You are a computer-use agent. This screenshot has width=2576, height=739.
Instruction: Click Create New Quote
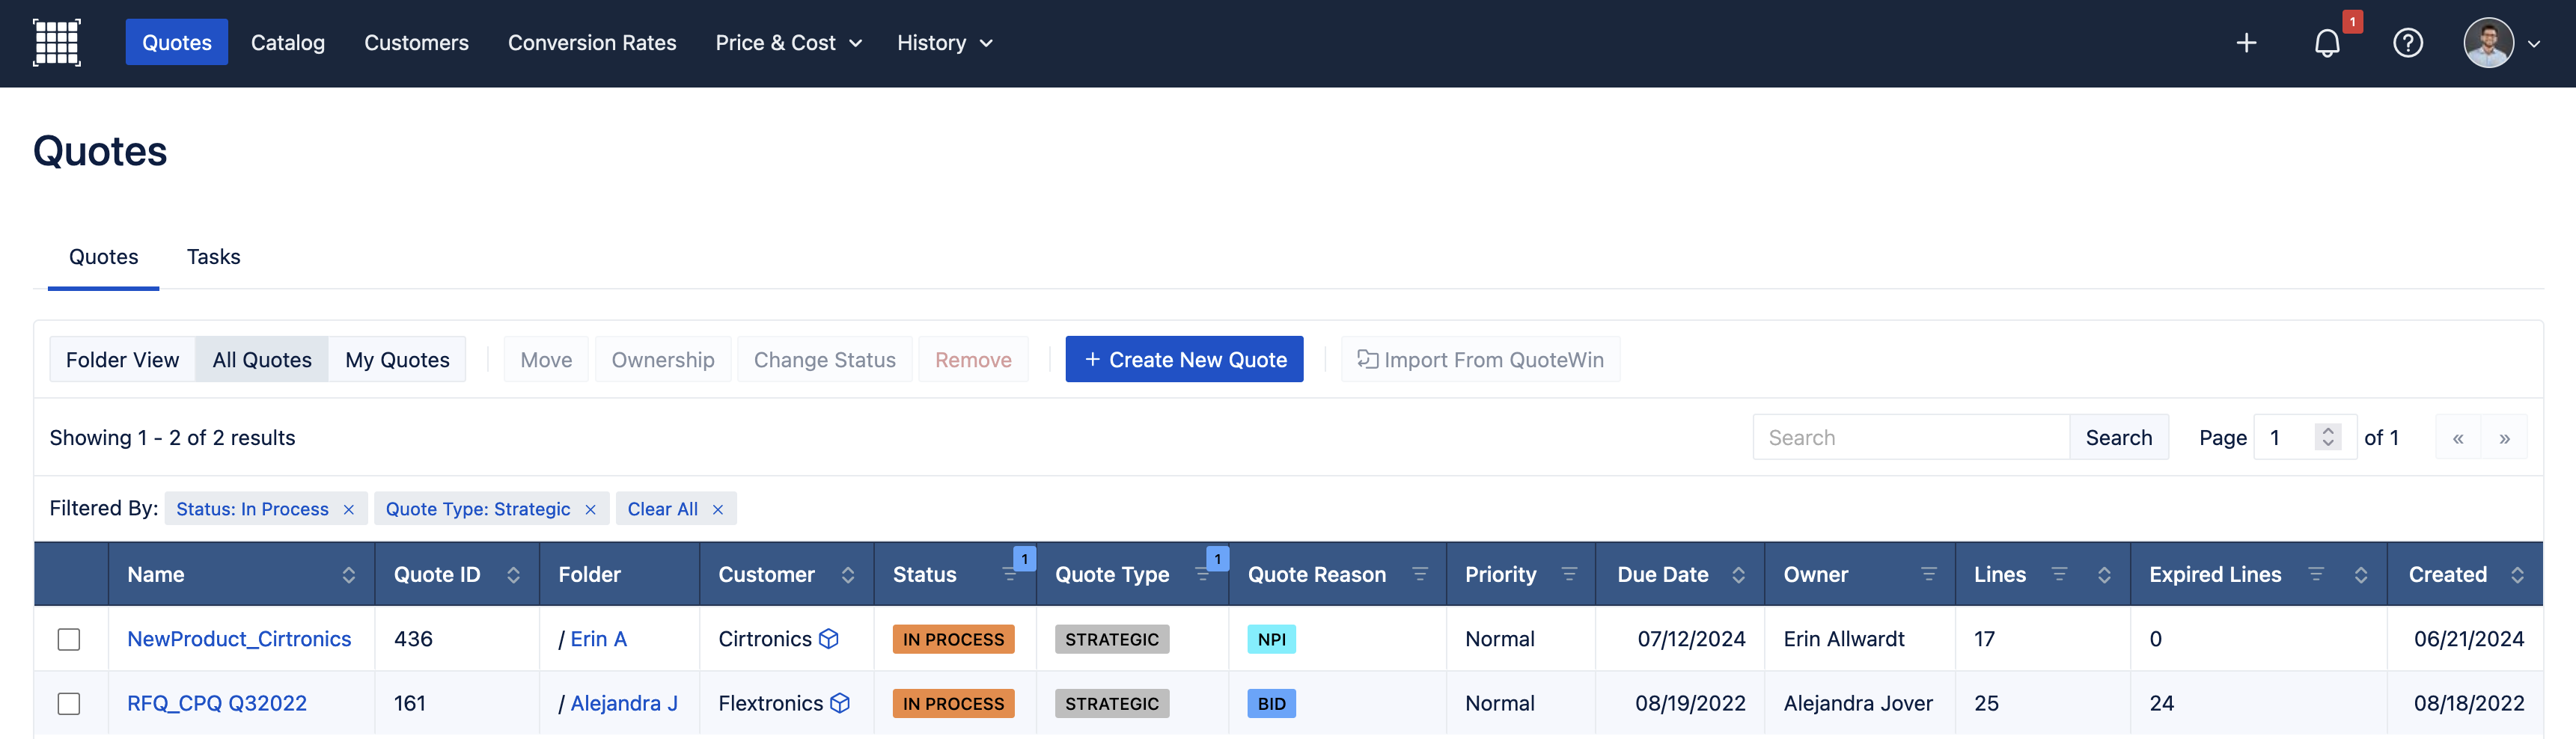[x=1184, y=359]
